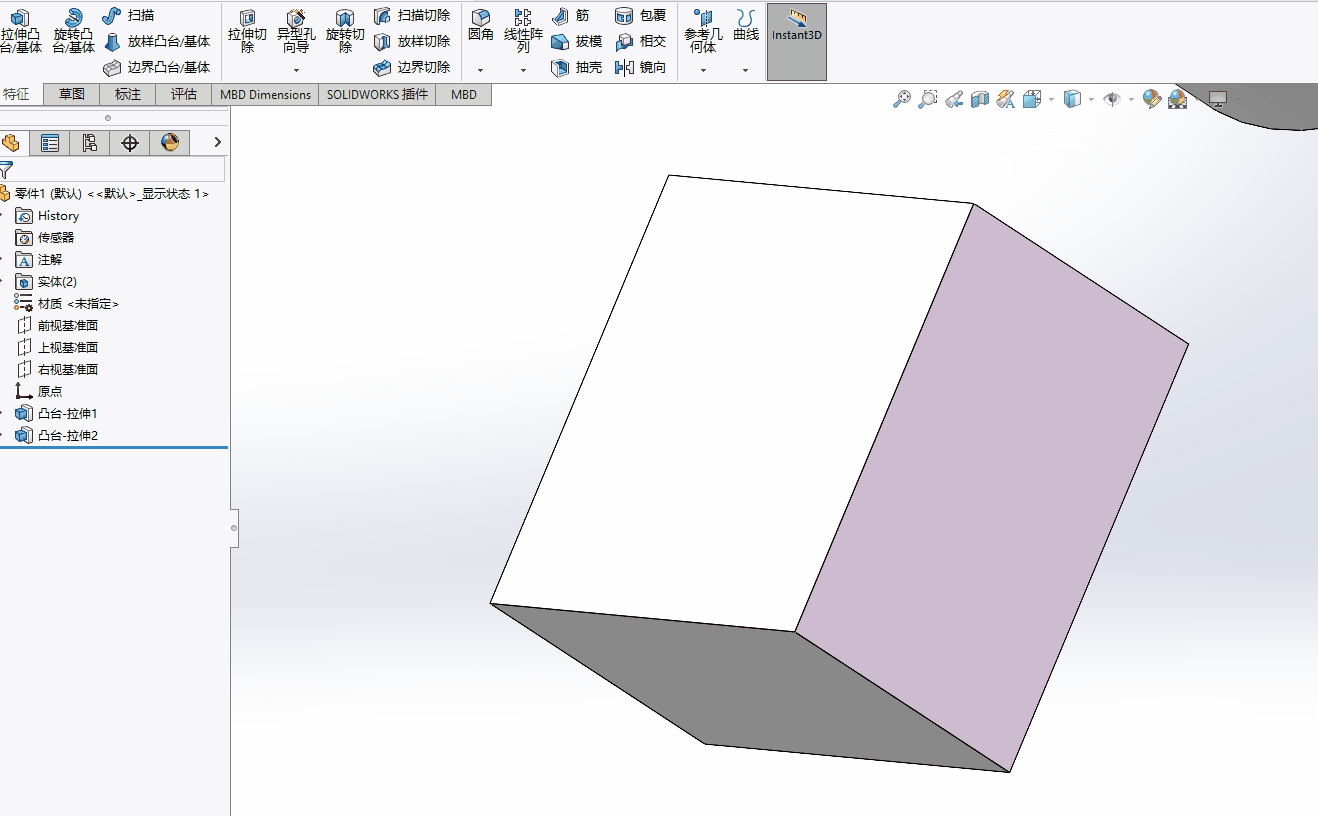Choose the 扫描切除 swept cut tool
The height and width of the screenshot is (816, 1318).
pos(411,15)
